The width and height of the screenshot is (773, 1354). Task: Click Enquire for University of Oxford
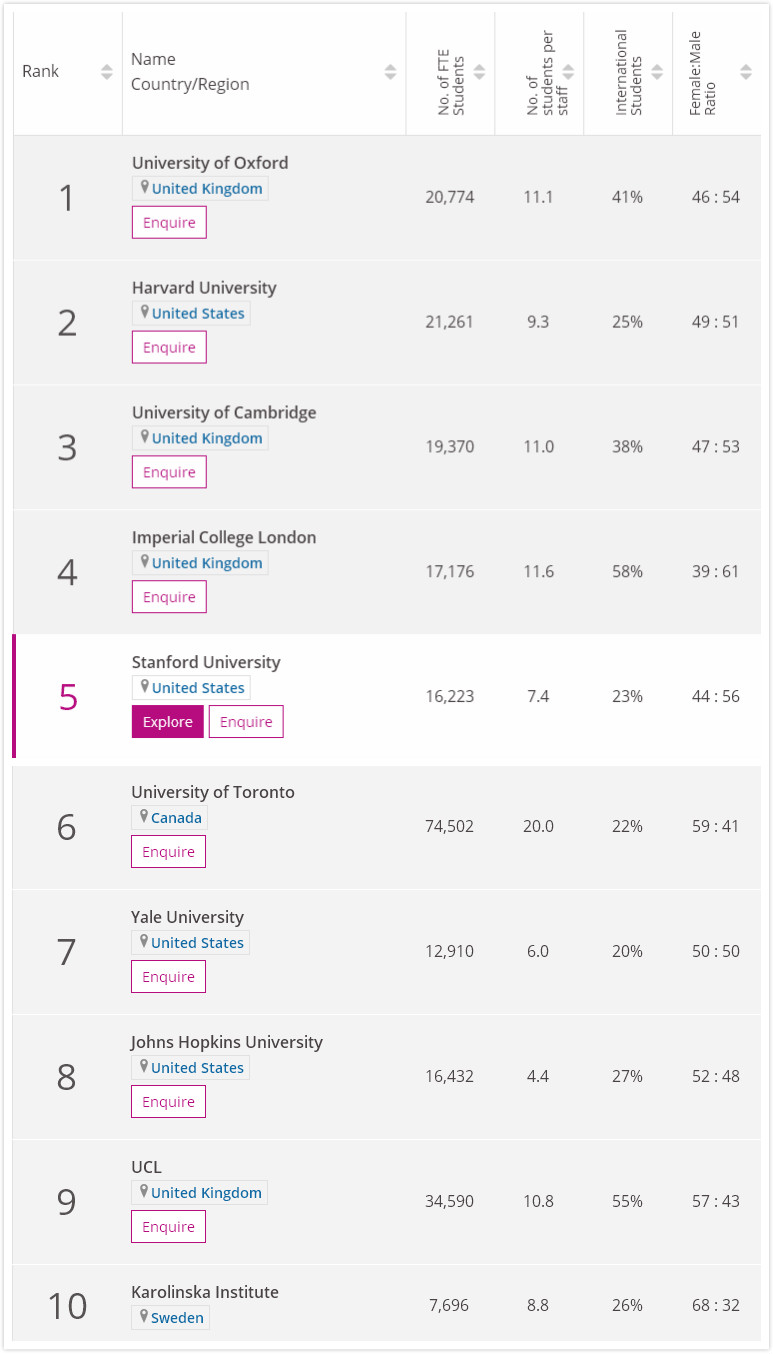169,223
